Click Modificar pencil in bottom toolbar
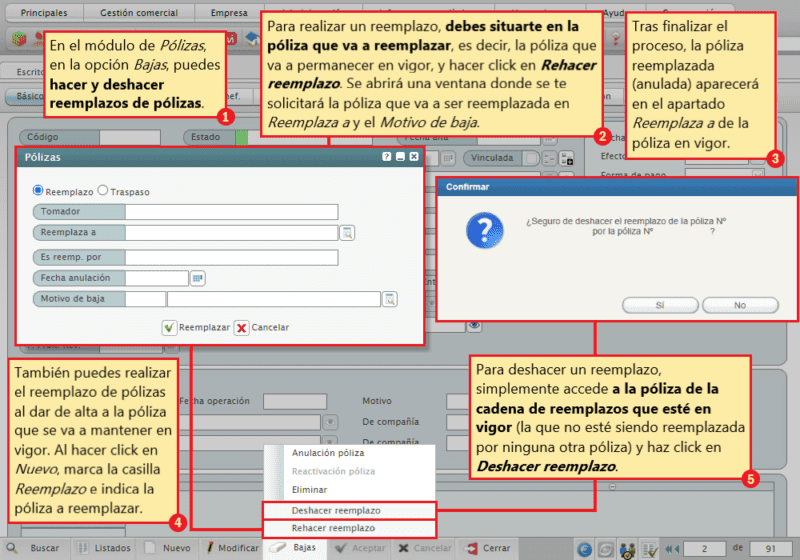Viewport: 800px width, 560px height. [x=231, y=548]
